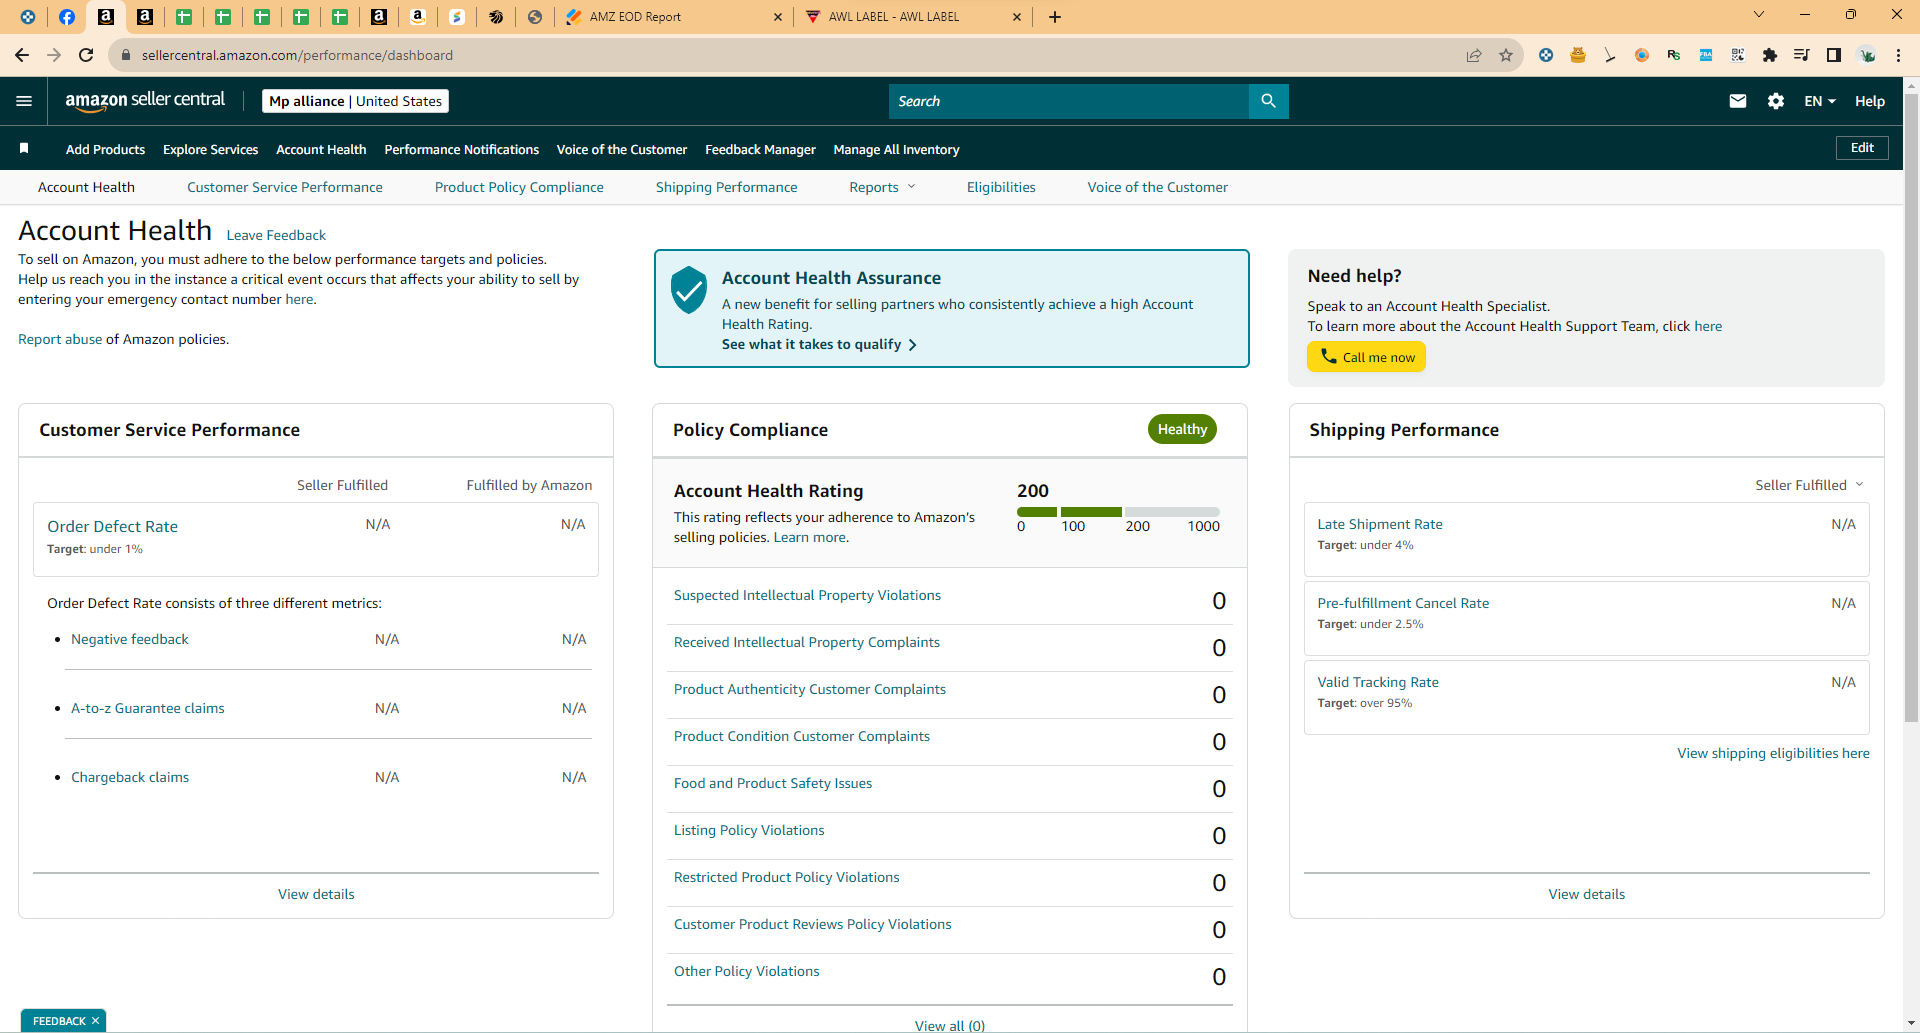Bookmark this page with the star icon
Screen dimensions: 1920x1033
coord(1506,55)
